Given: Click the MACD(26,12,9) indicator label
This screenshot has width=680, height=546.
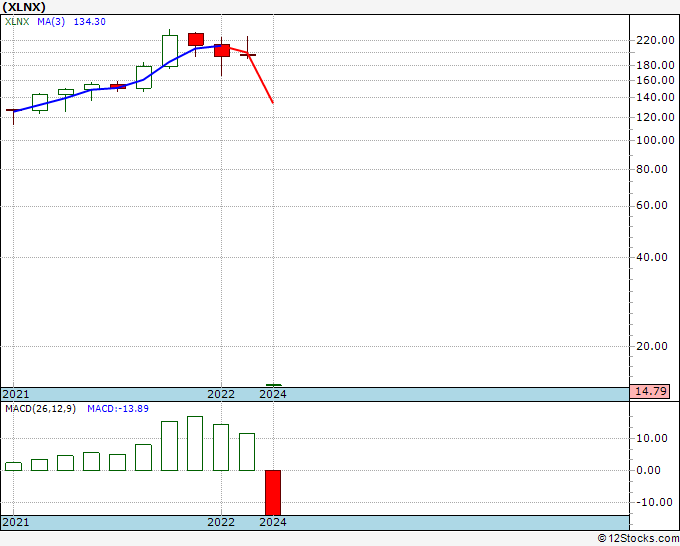Looking at the screenshot, I should (40, 409).
